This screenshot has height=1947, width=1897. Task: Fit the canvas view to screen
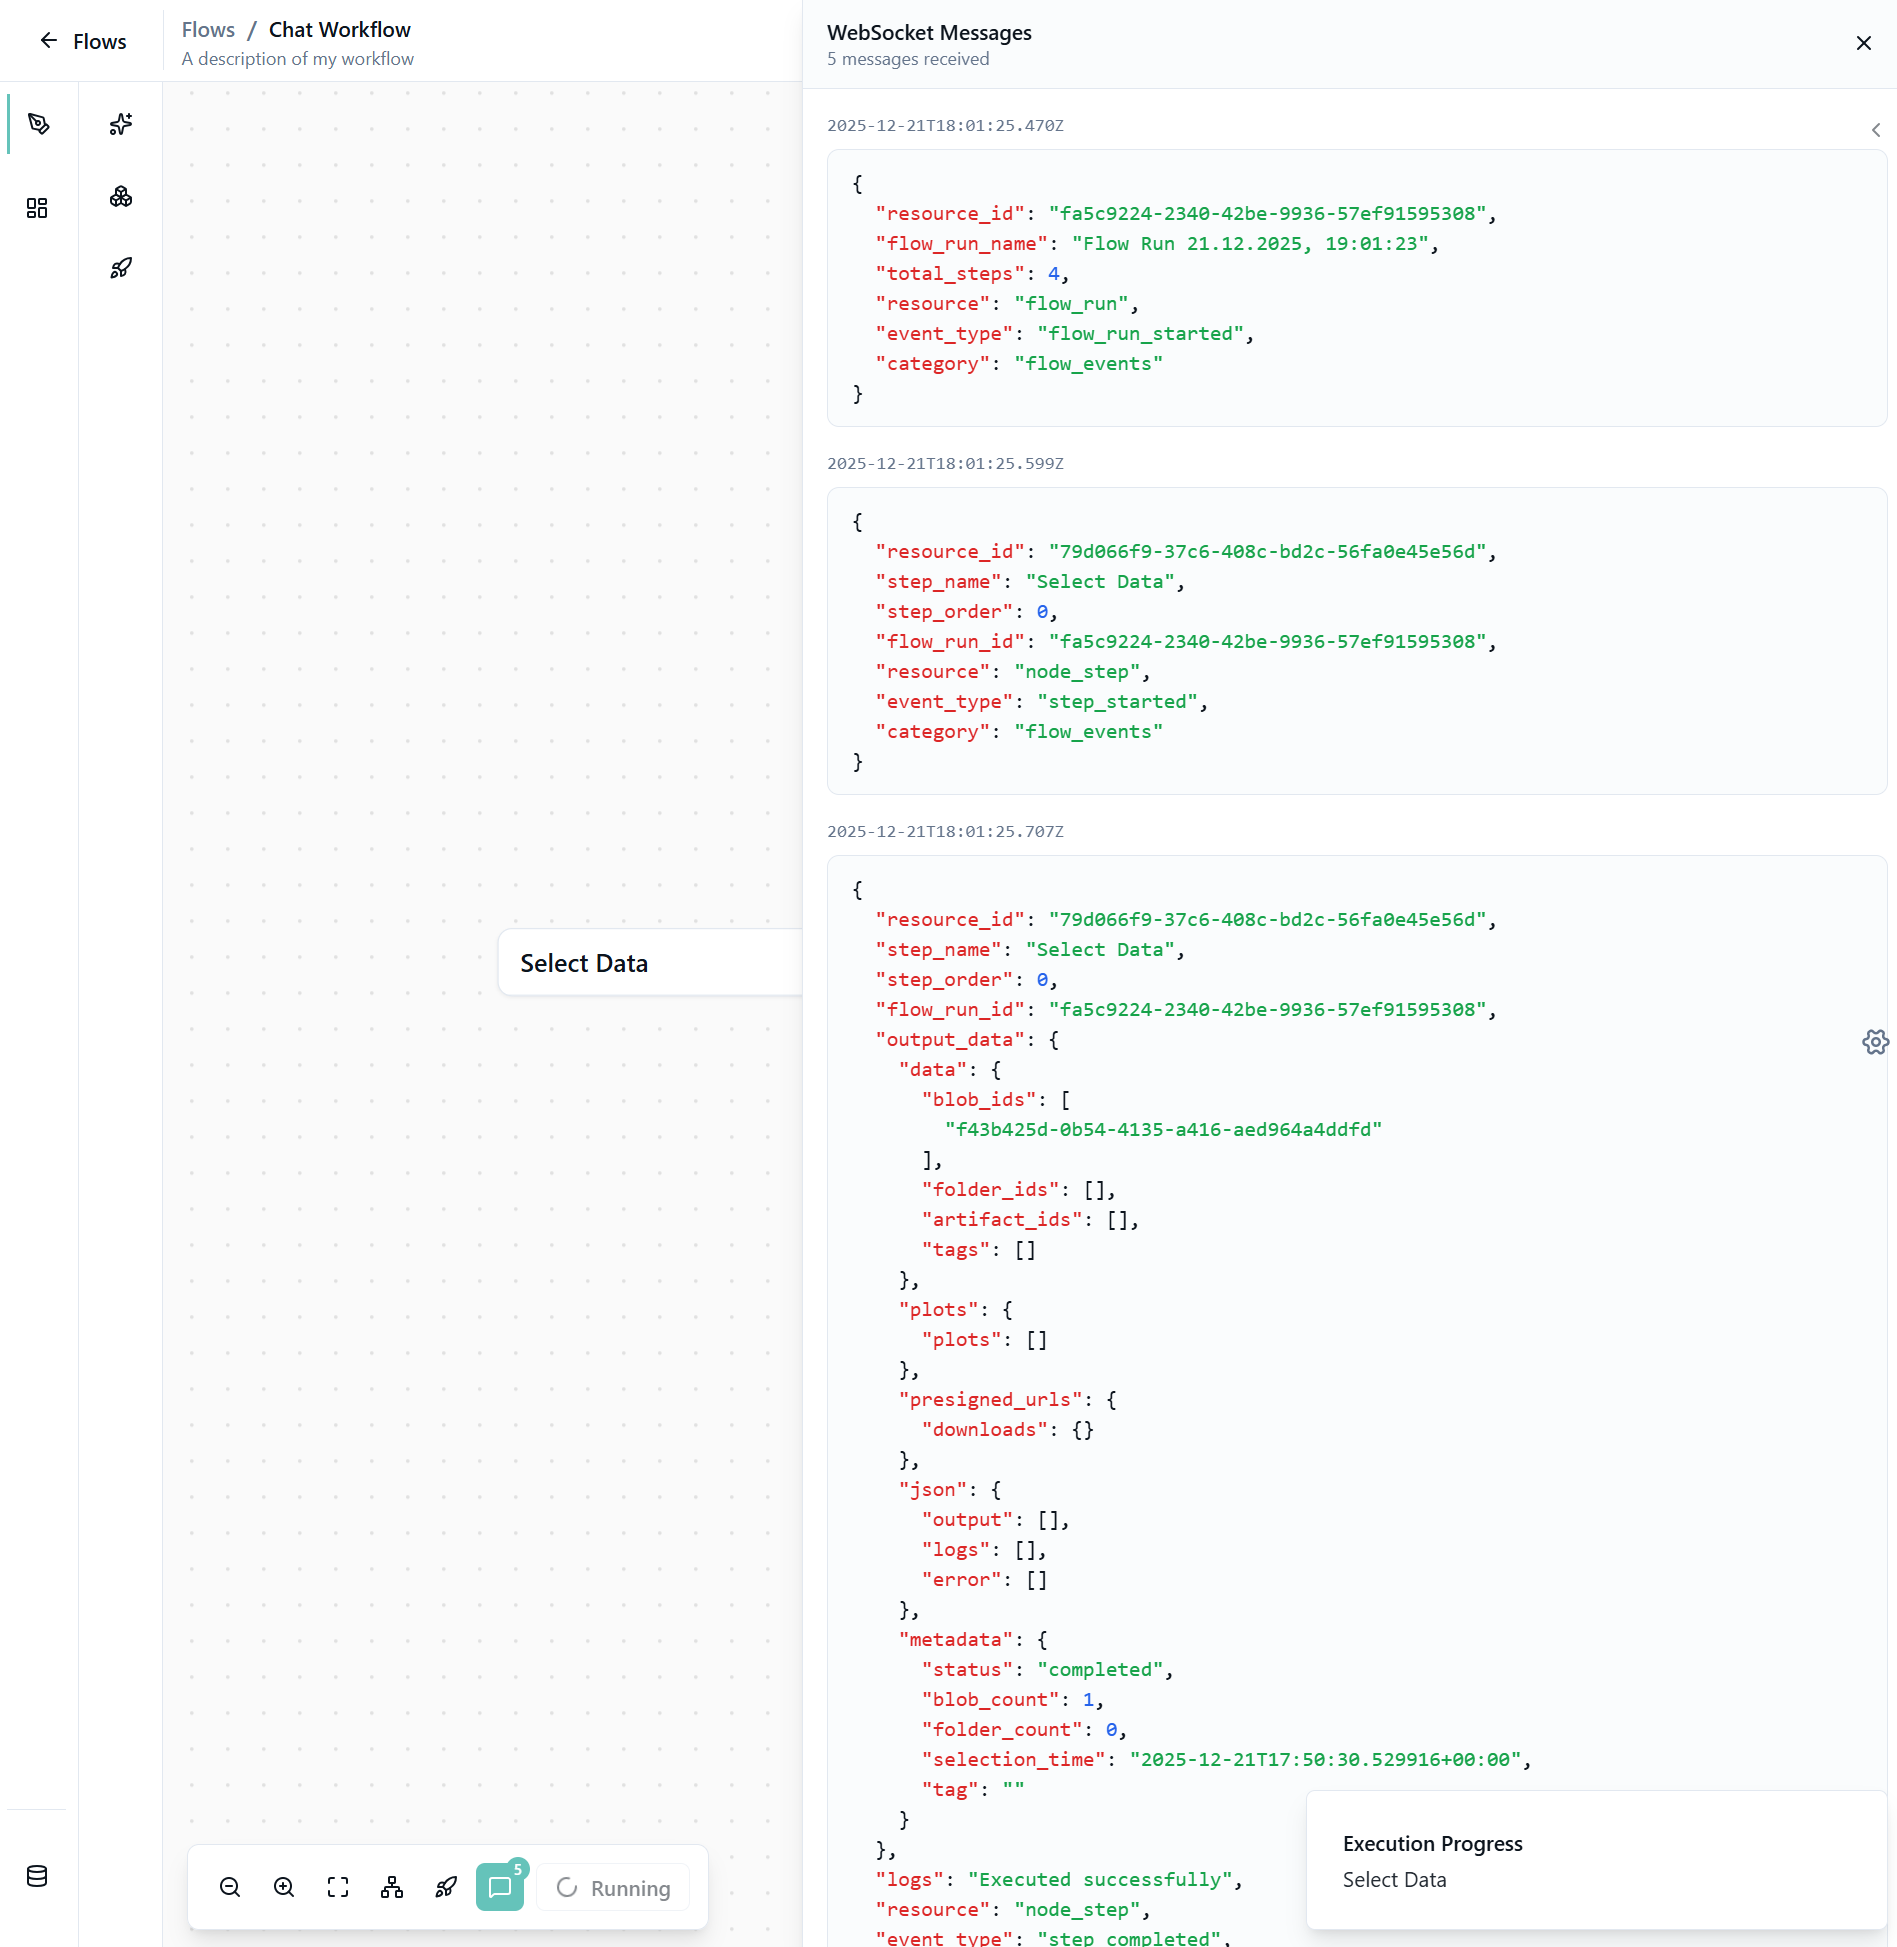click(338, 1887)
